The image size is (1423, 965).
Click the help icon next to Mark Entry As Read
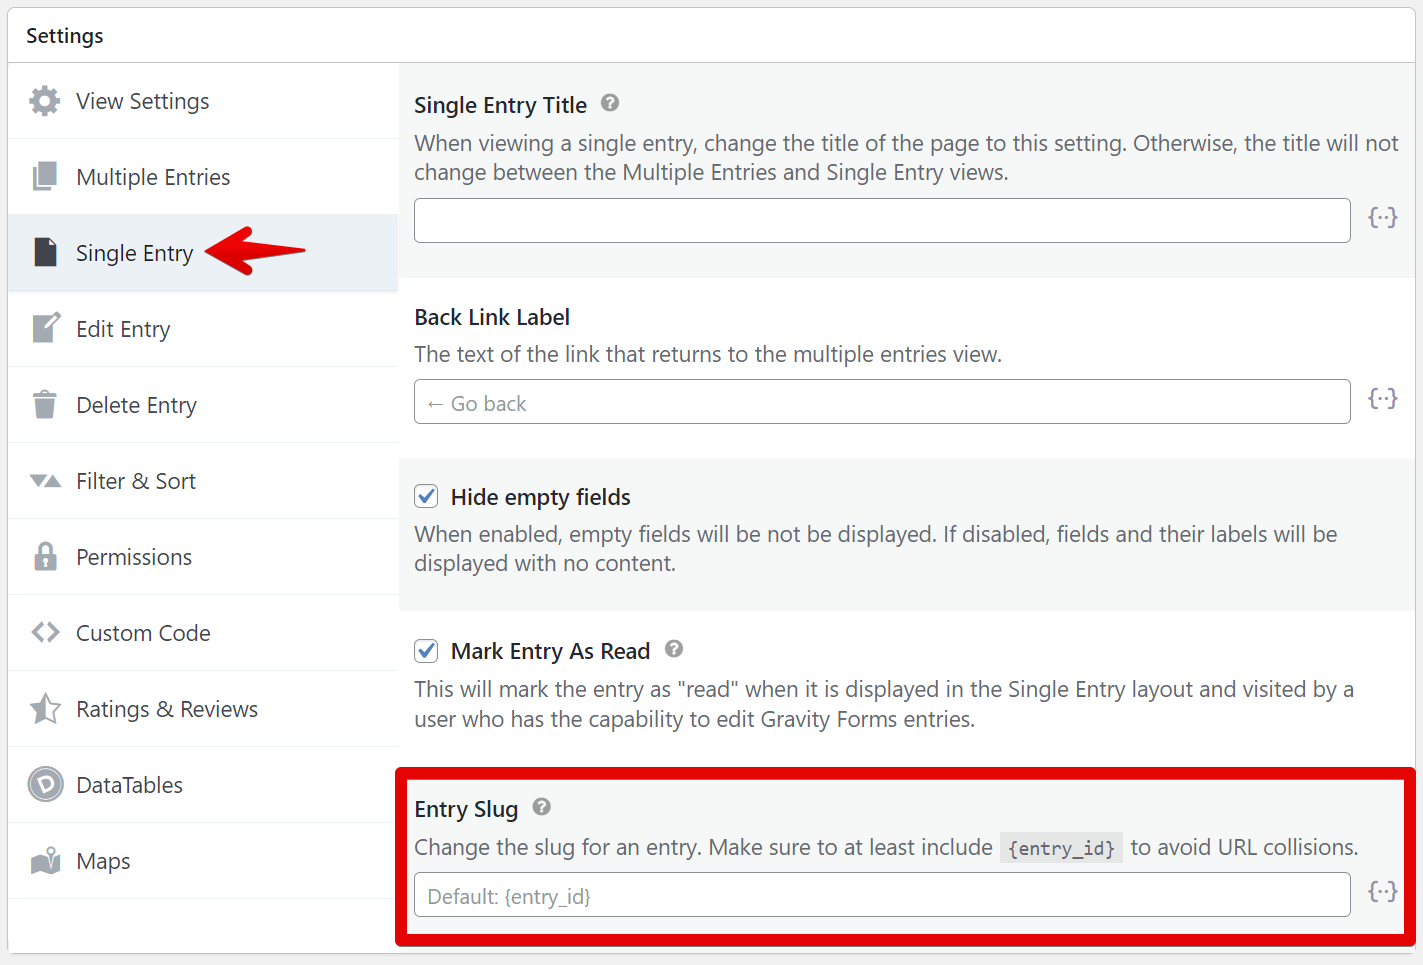coord(674,649)
